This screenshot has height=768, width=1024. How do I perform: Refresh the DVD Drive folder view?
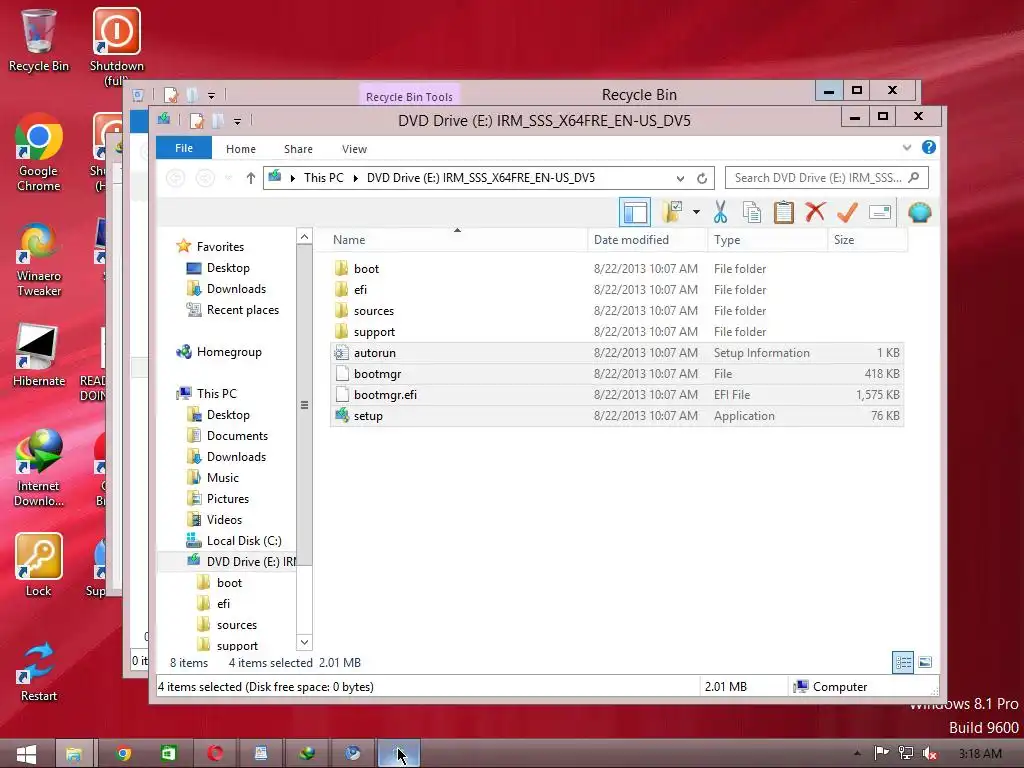[x=702, y=178]
